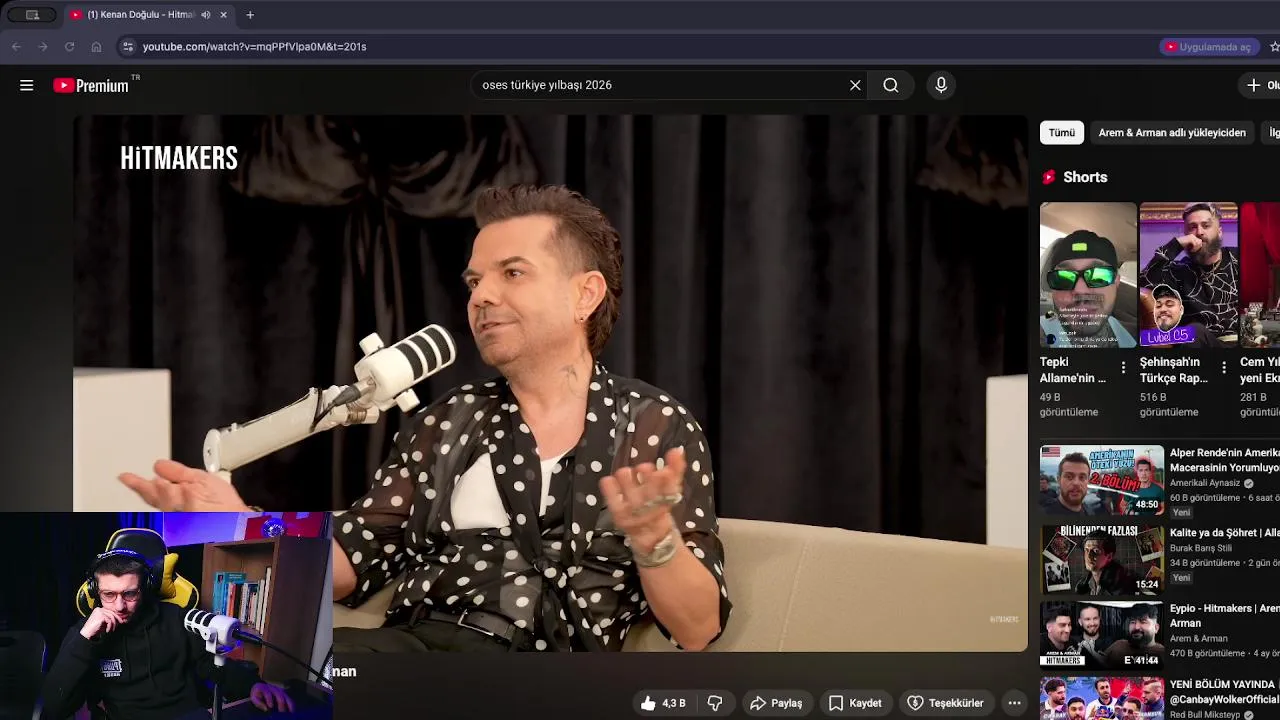Click the Kenan Doğulu video tab title
Viewport: 1280px width, 720px height.
(x=141, y=15)
